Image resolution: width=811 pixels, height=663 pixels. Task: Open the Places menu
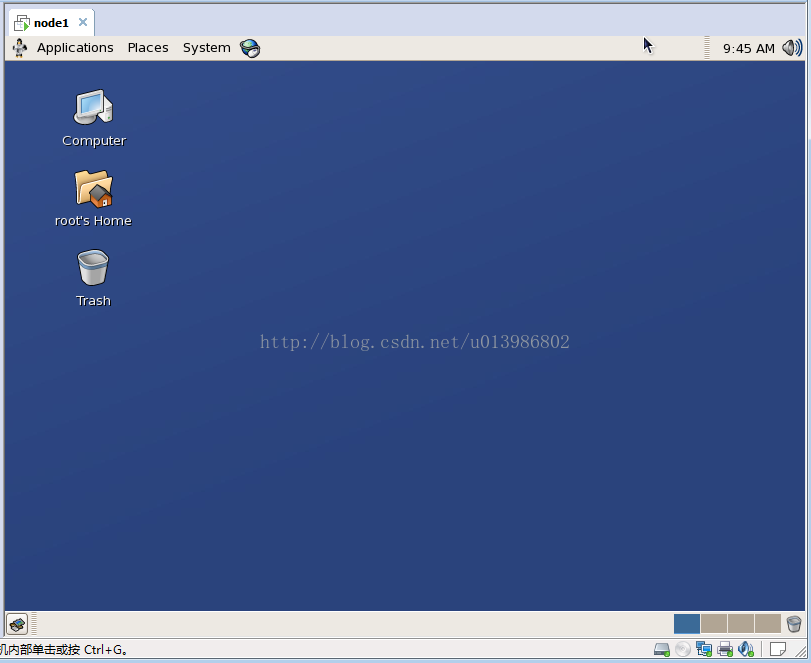click(x=148, y=48)
